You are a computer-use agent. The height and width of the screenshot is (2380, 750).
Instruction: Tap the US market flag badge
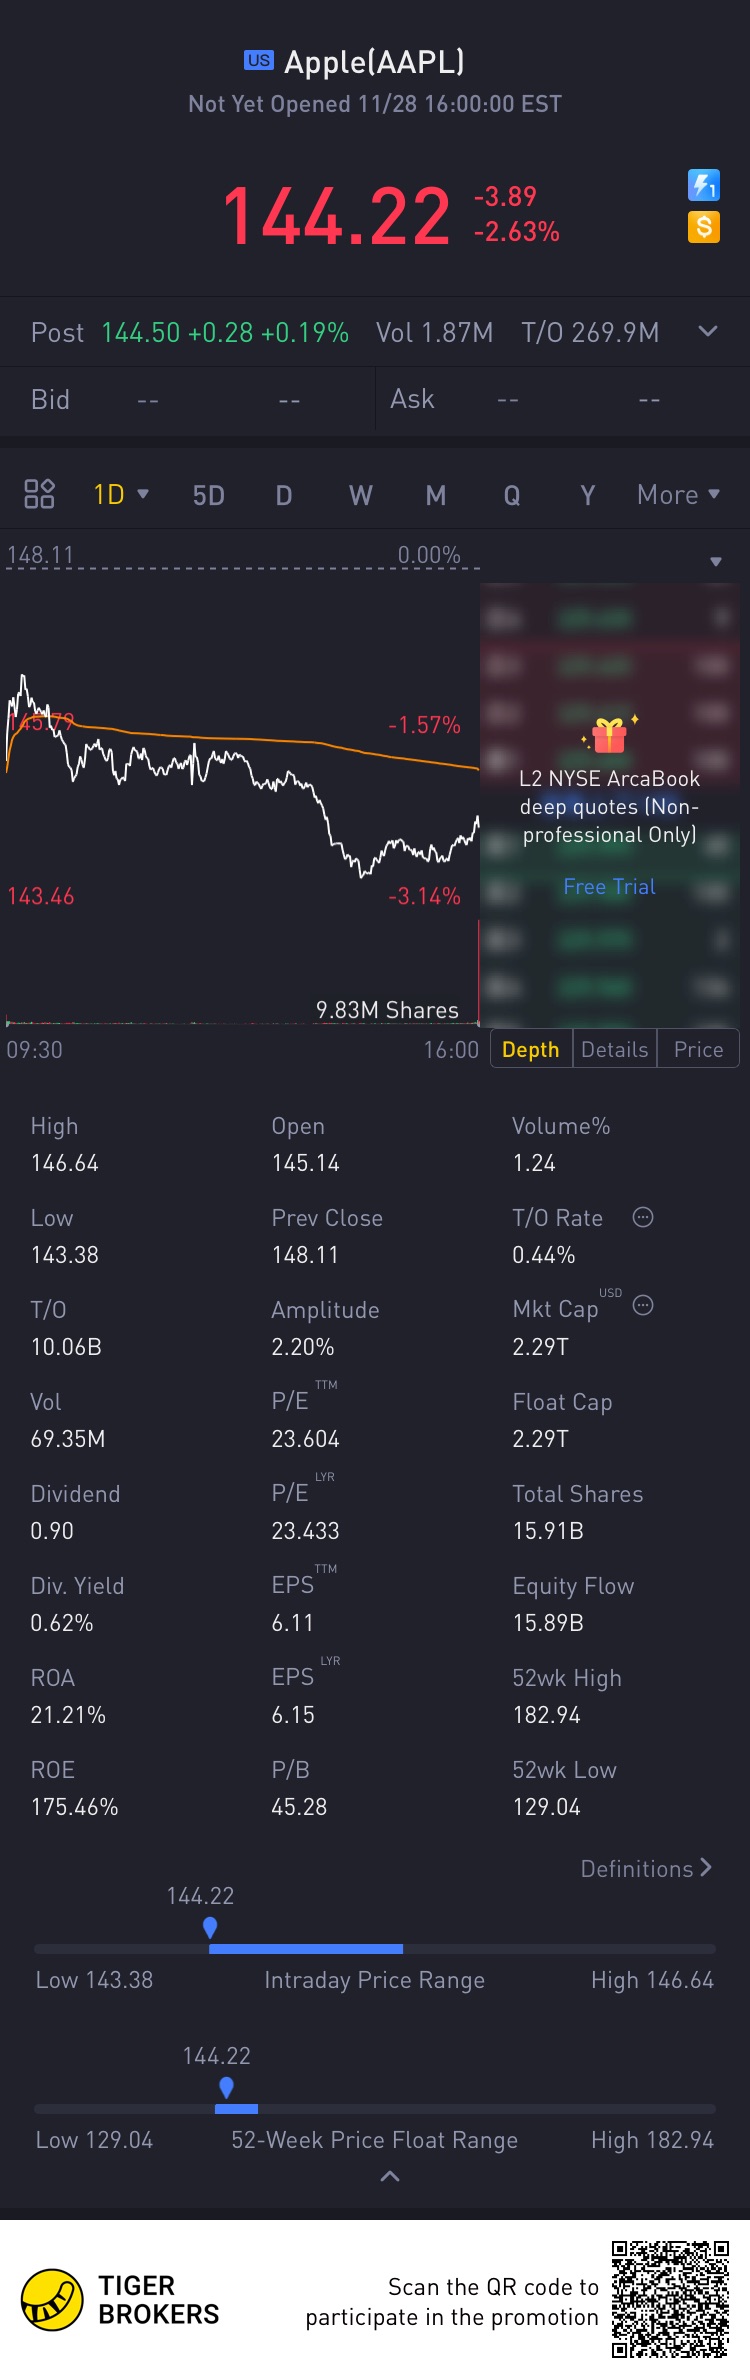coord(258,60)
